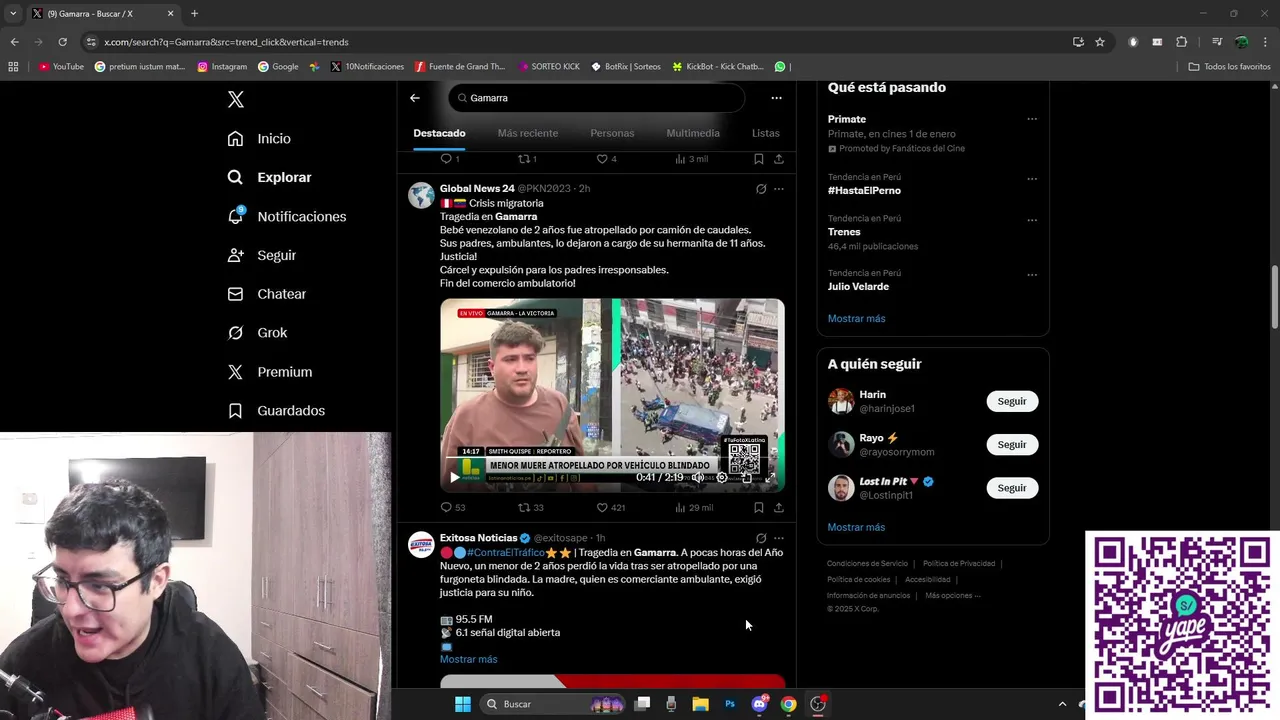The image size is (1280, 720).
Task: Reply to the Global News 24 post
Action: point(452,507)
